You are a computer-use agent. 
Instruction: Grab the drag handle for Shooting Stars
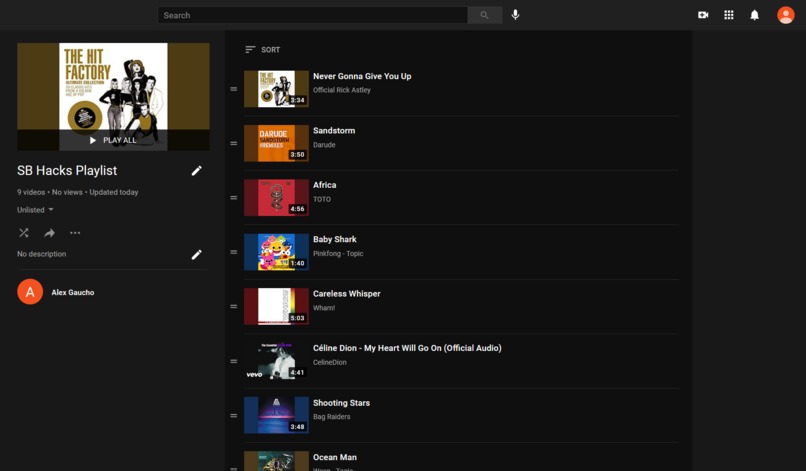click(234, 416)
